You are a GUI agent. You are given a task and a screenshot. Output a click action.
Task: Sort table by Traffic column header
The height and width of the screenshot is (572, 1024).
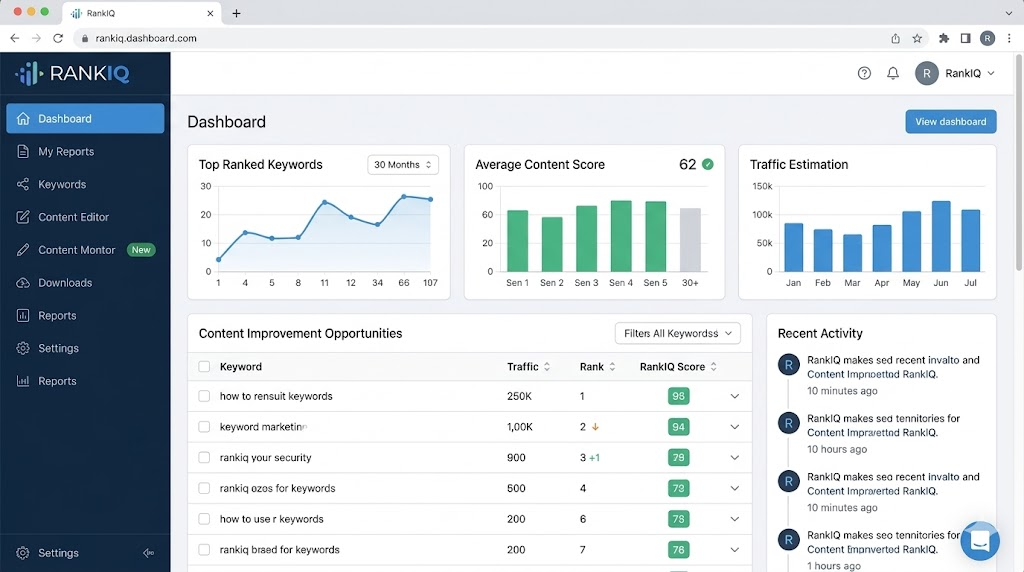coord(528,367)
